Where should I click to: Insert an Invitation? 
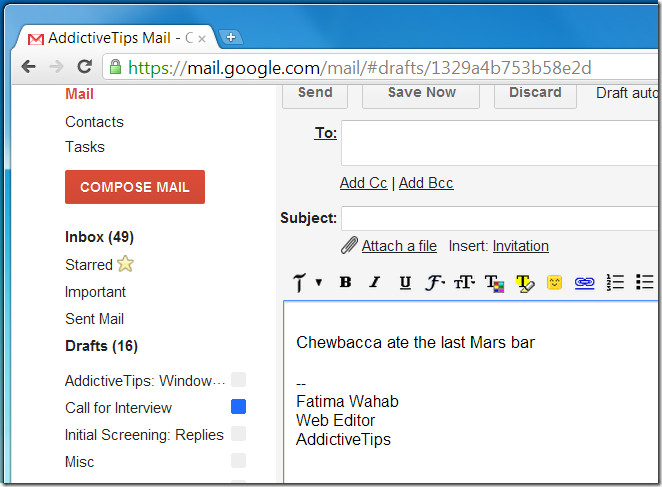click(521, 246)
